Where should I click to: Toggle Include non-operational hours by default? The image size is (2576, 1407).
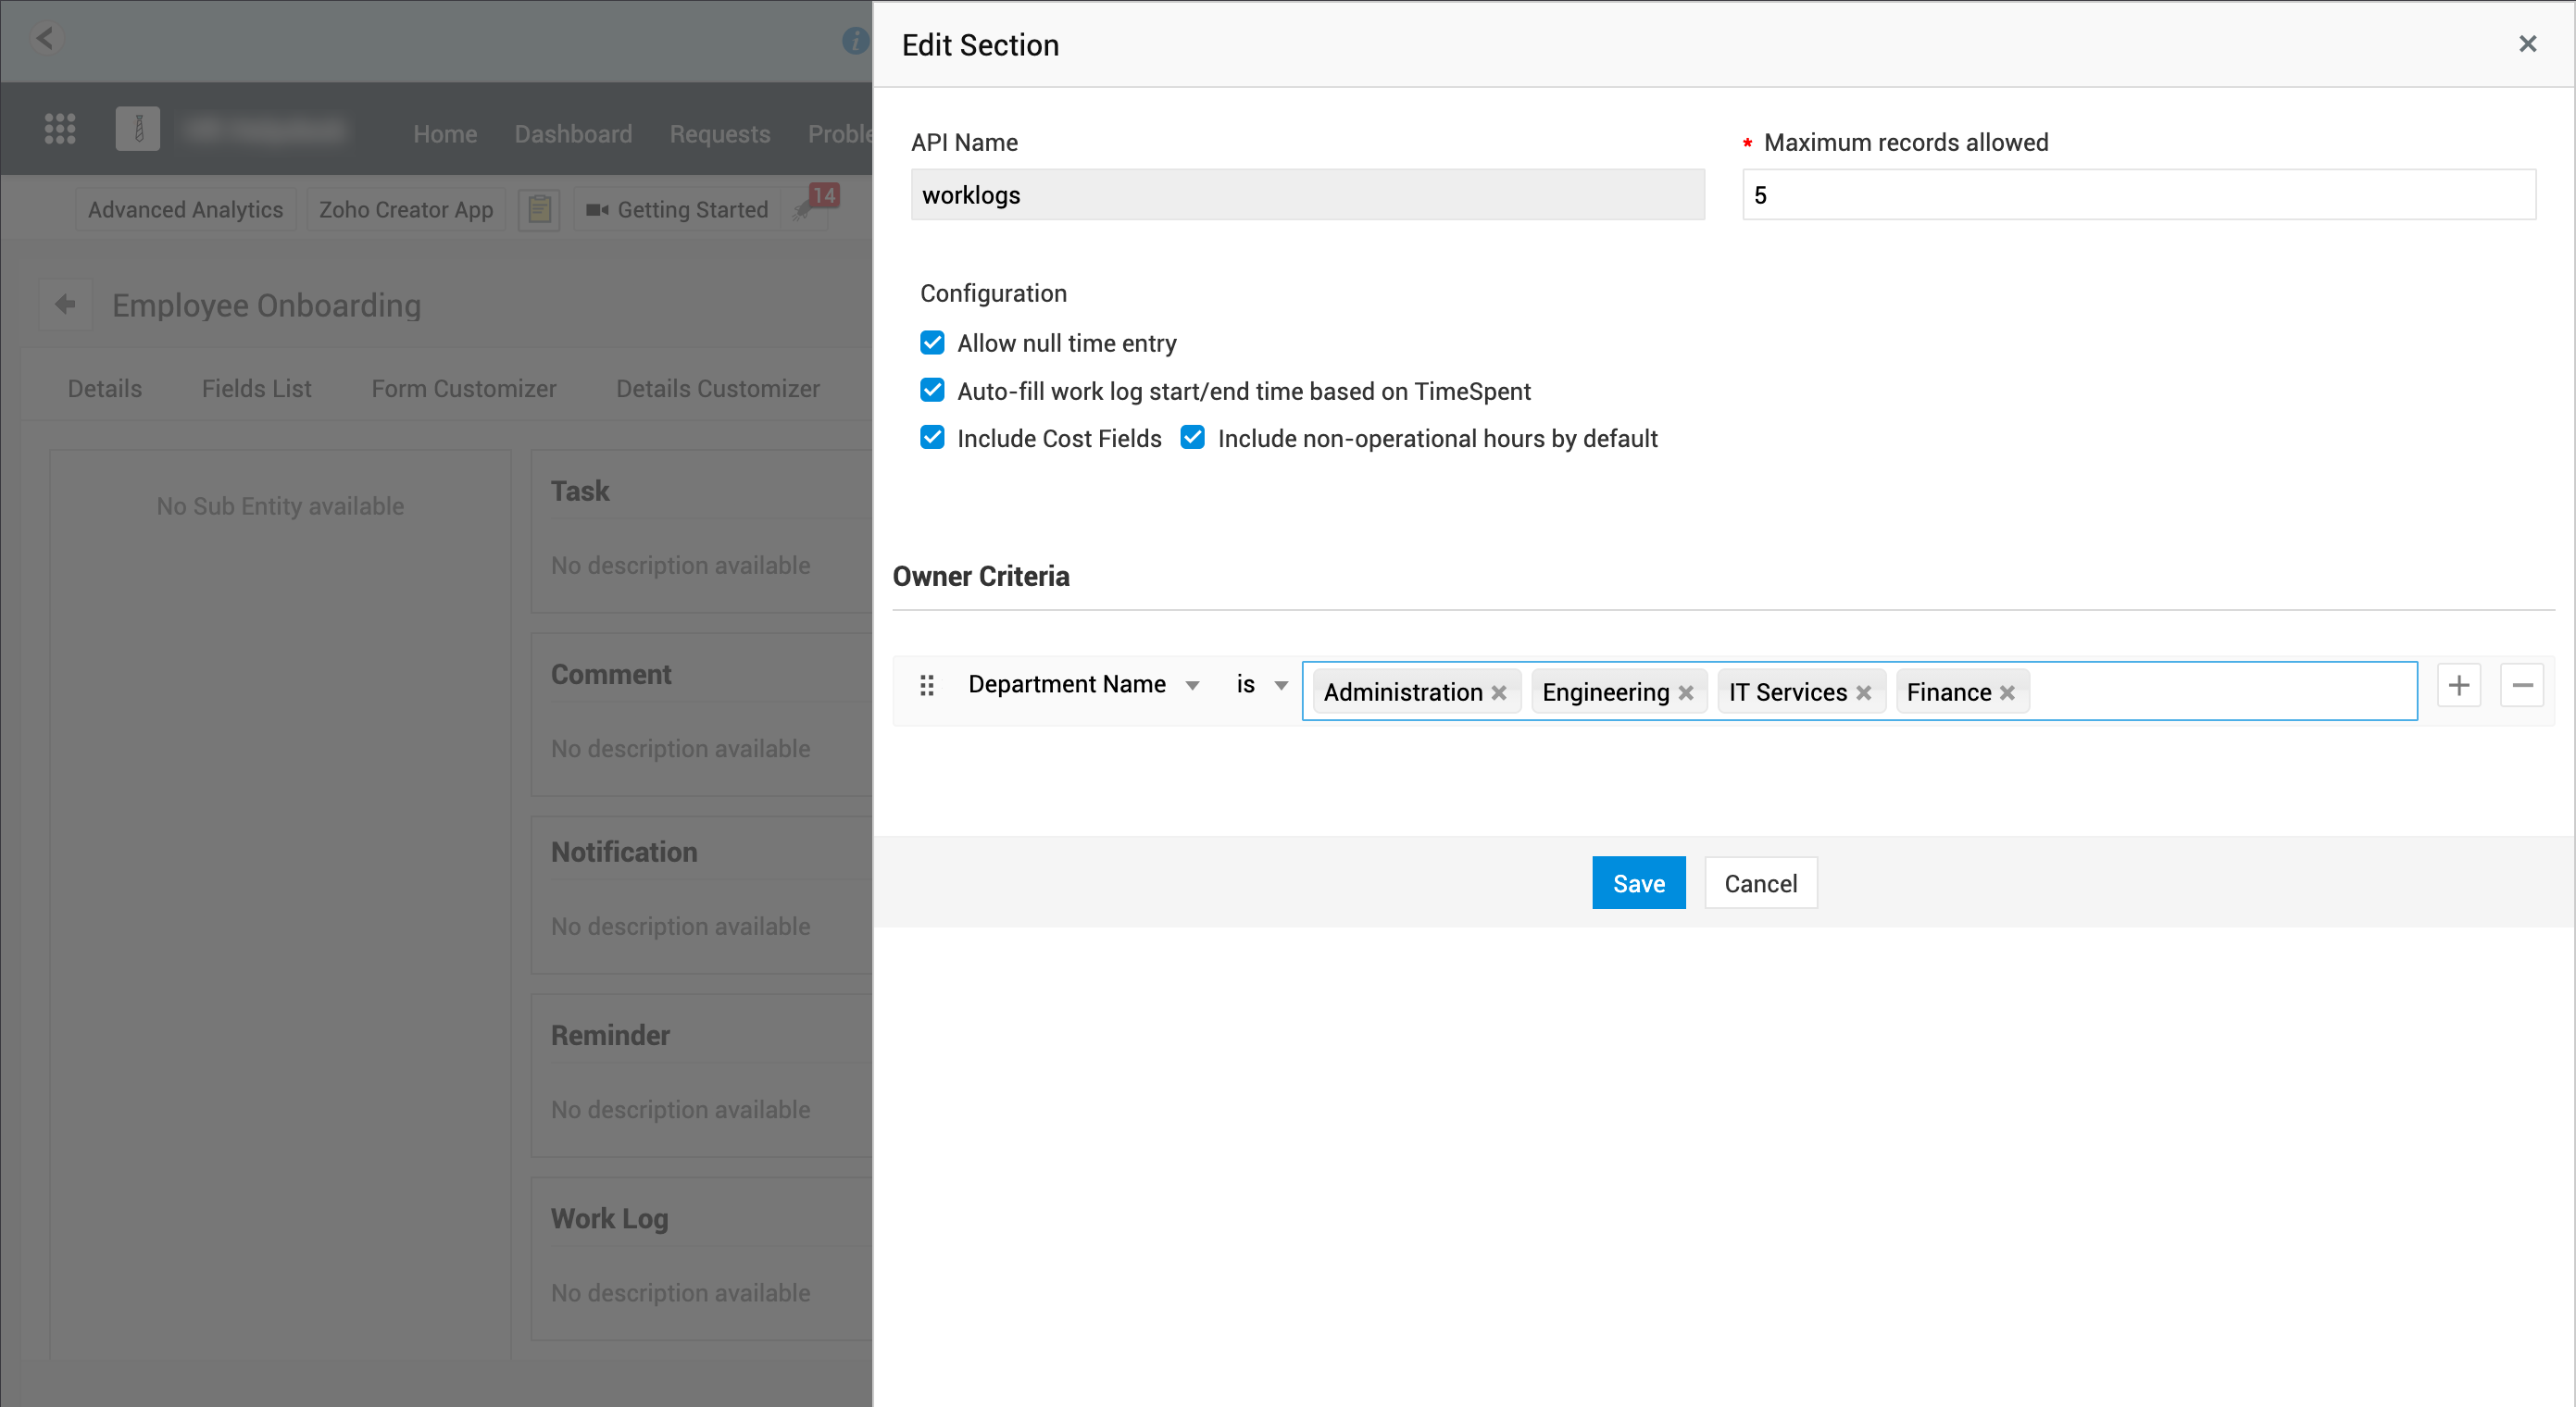point(1192,438)
